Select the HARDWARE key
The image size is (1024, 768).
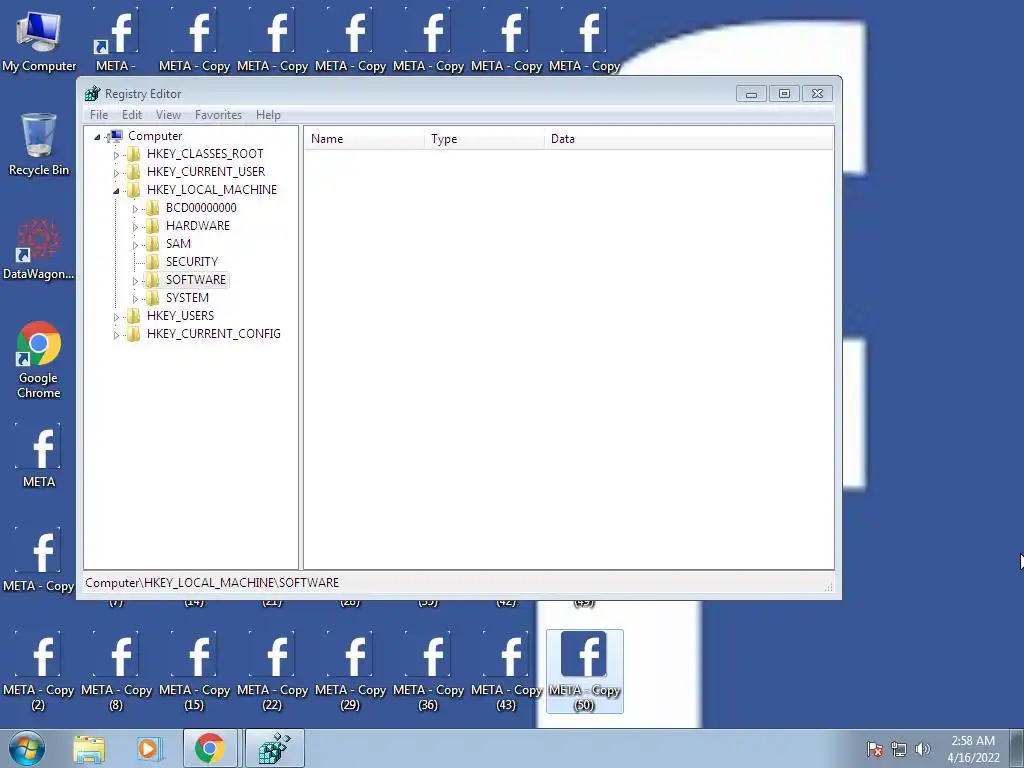click(x=198, y=225)
